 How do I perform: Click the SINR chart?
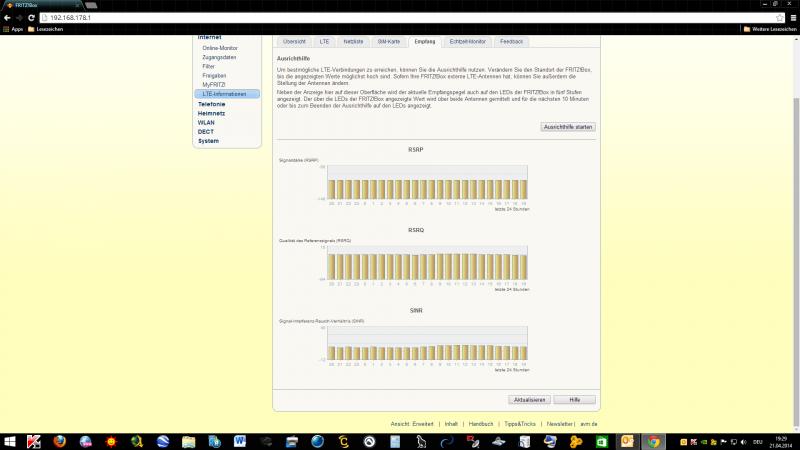(x=427, y=343)
